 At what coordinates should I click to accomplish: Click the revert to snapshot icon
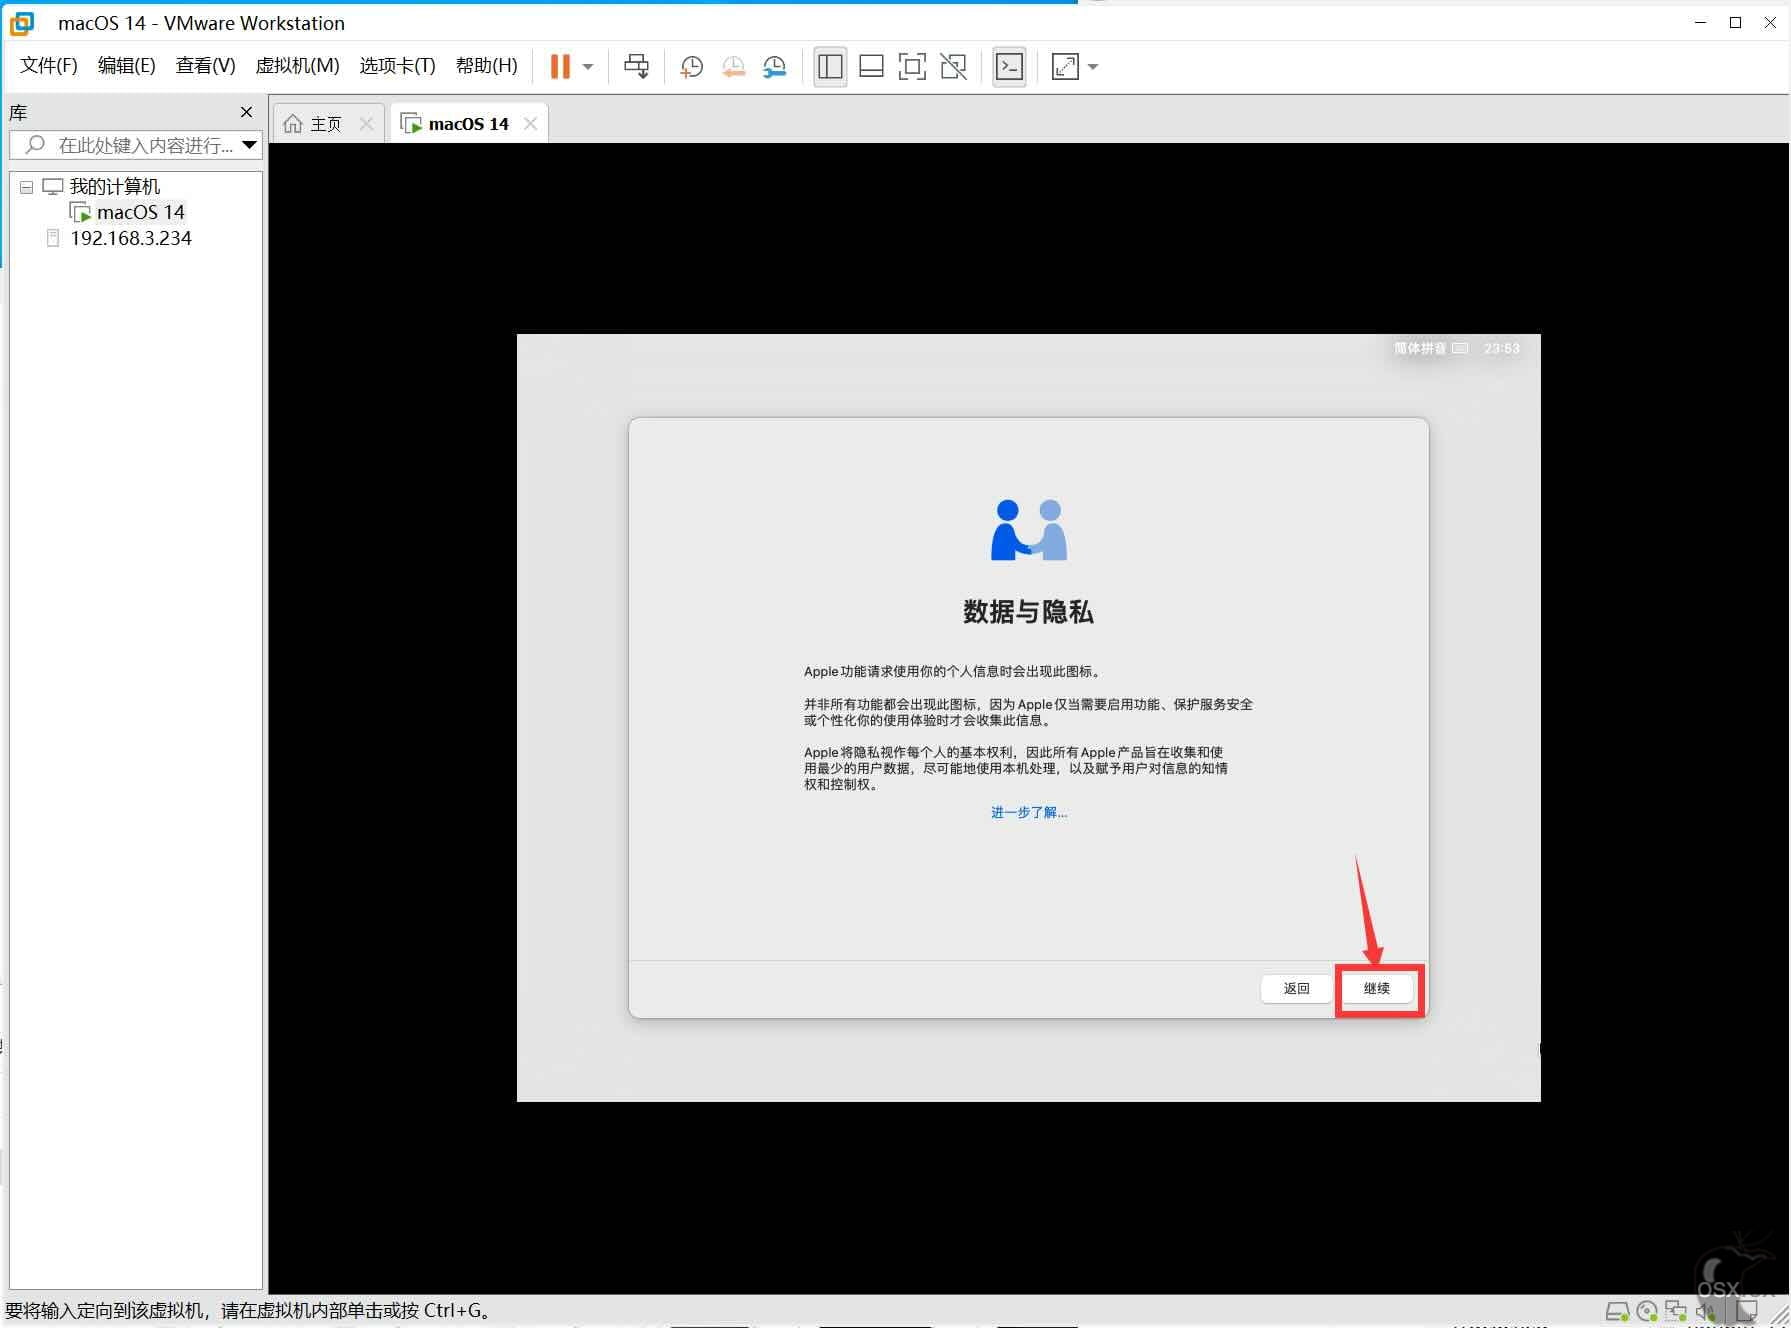(x=733, y=66)
